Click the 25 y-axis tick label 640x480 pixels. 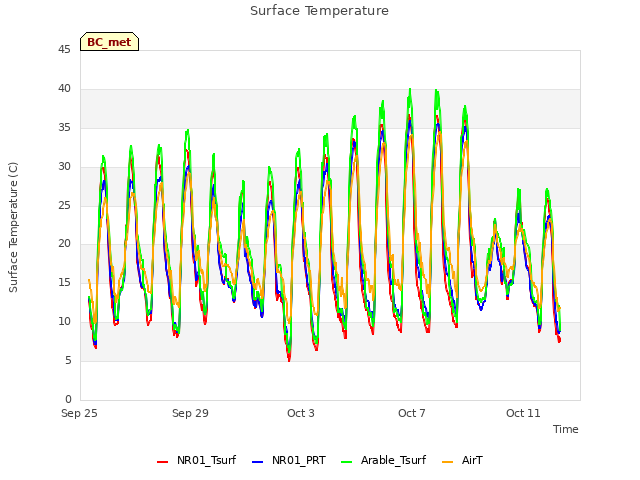coord(64,205)
